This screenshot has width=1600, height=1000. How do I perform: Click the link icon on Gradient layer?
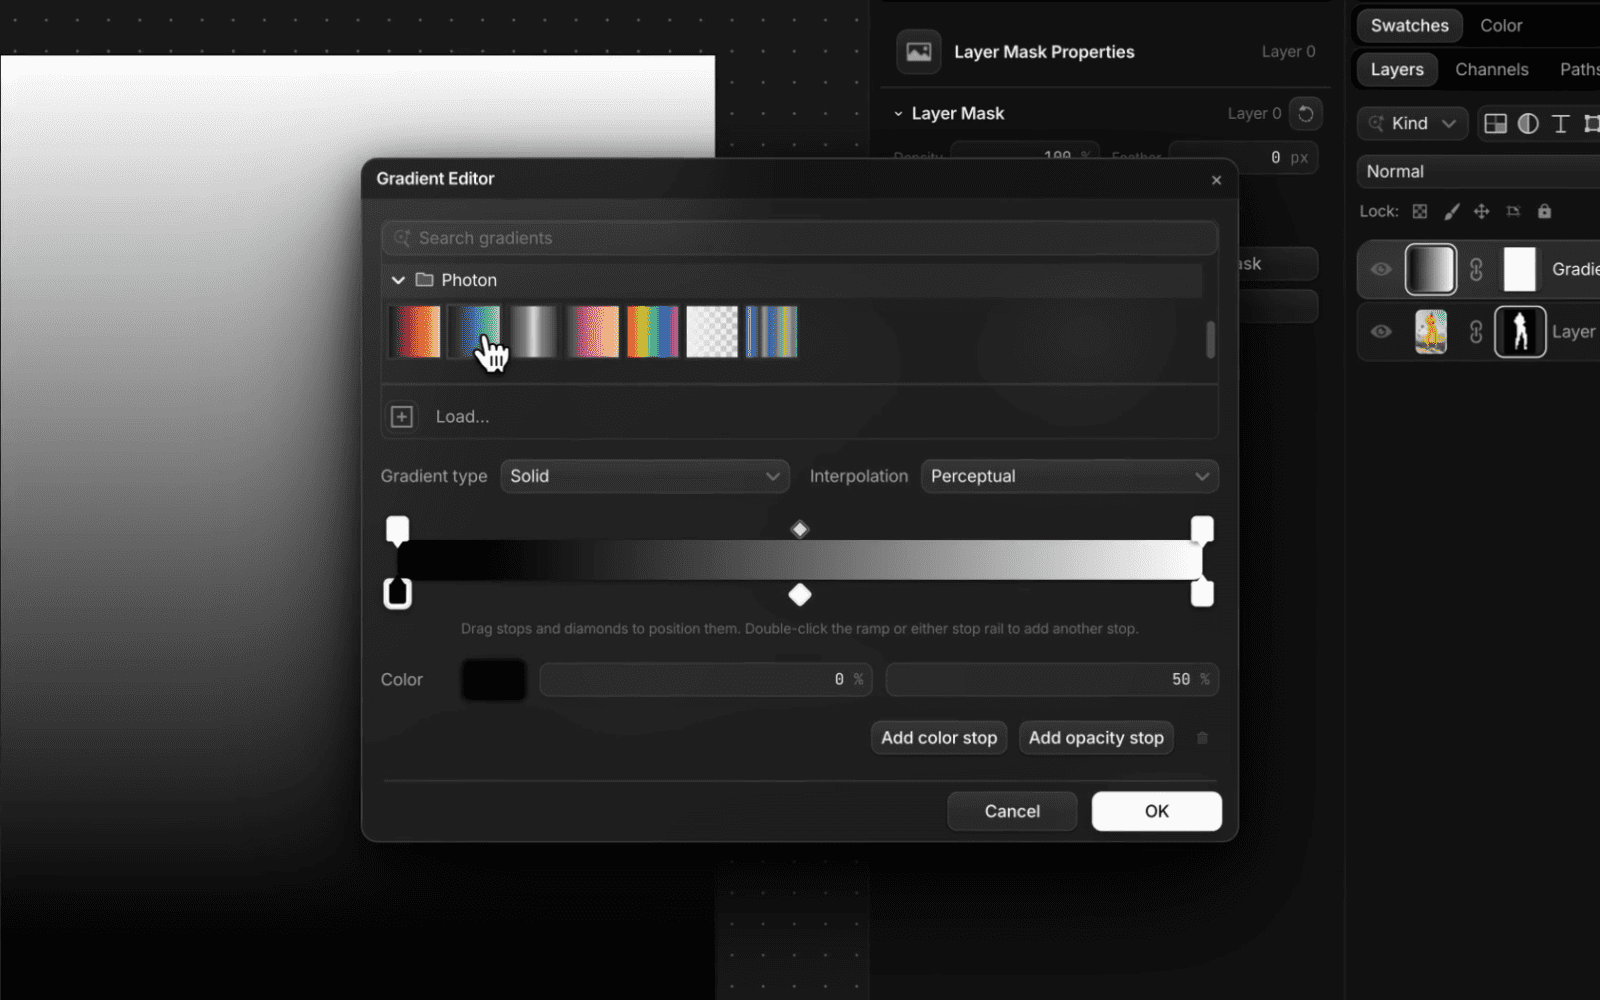point(1476,269)
